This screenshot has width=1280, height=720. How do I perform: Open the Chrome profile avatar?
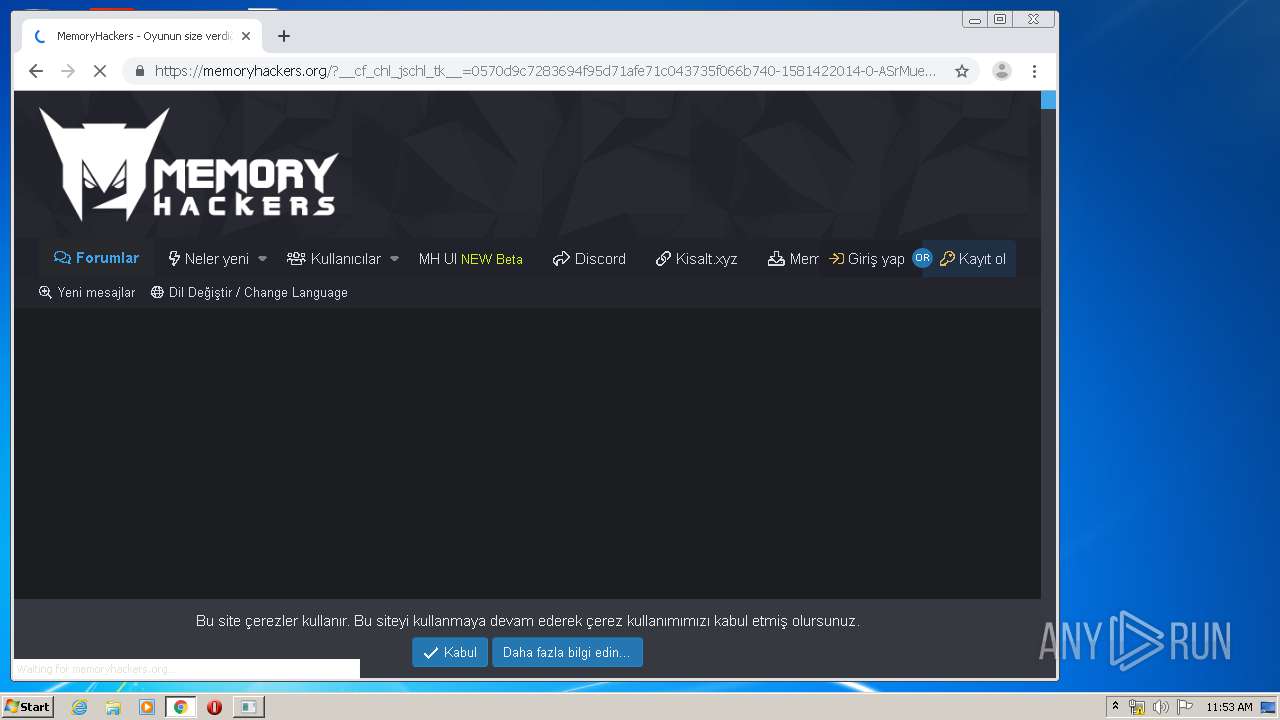[1001, 71]
